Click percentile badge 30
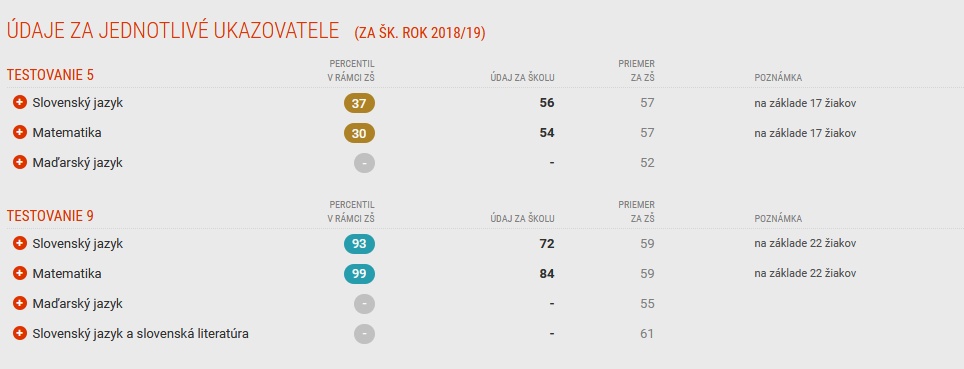964x369 pixels. [x=359, y=133]
